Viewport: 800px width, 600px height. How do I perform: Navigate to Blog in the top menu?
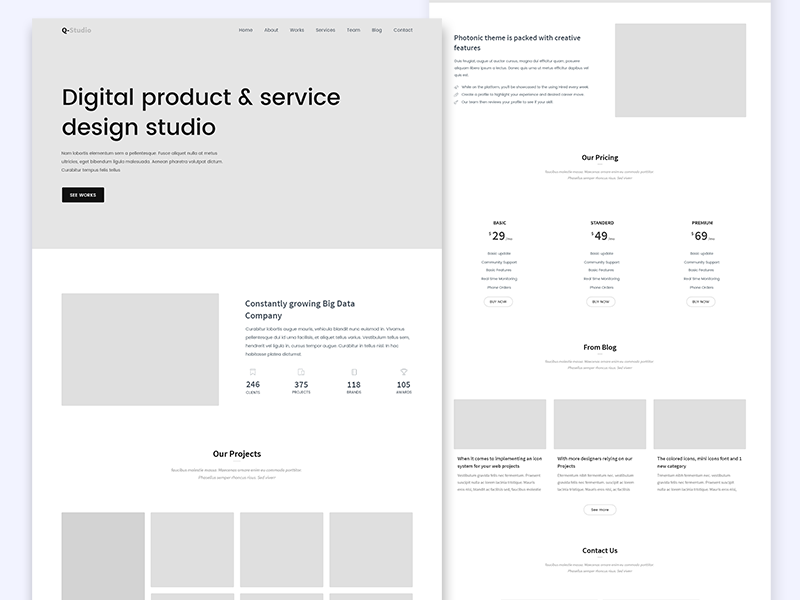point(377,30)
